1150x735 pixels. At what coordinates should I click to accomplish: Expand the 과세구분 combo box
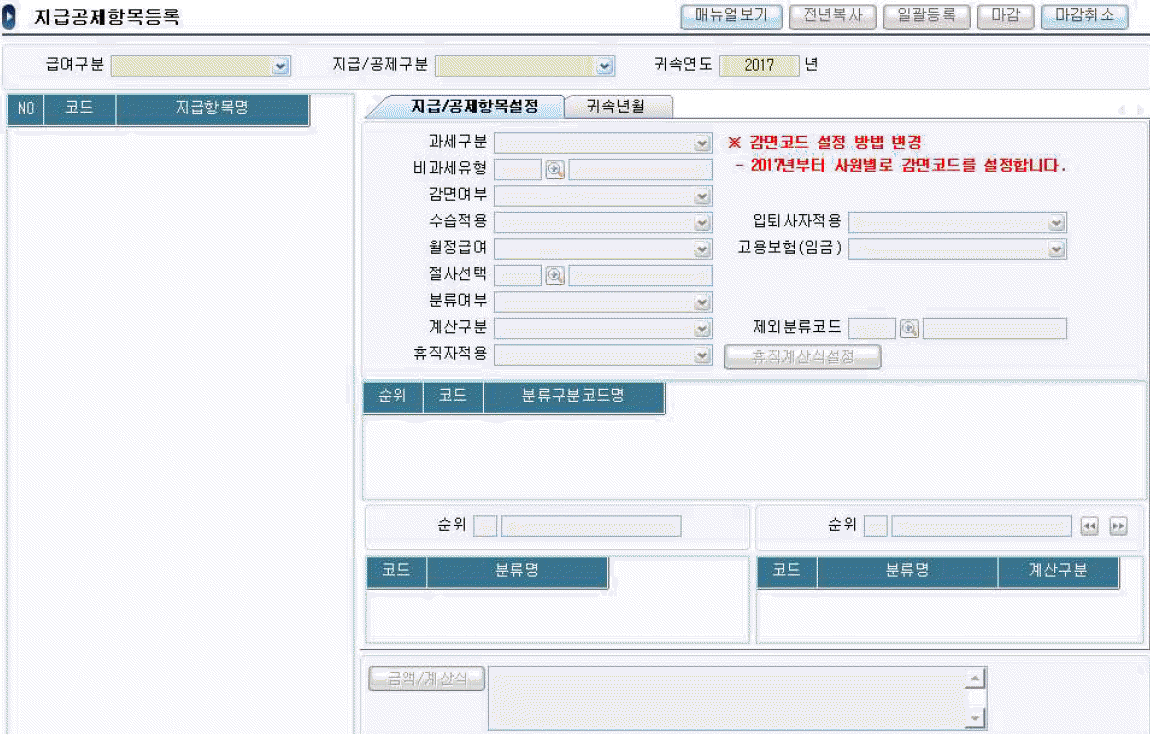[702, 144]
